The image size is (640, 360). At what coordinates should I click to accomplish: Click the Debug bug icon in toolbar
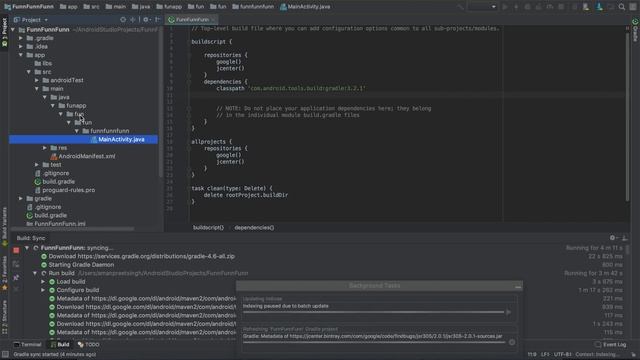[516, 7]
